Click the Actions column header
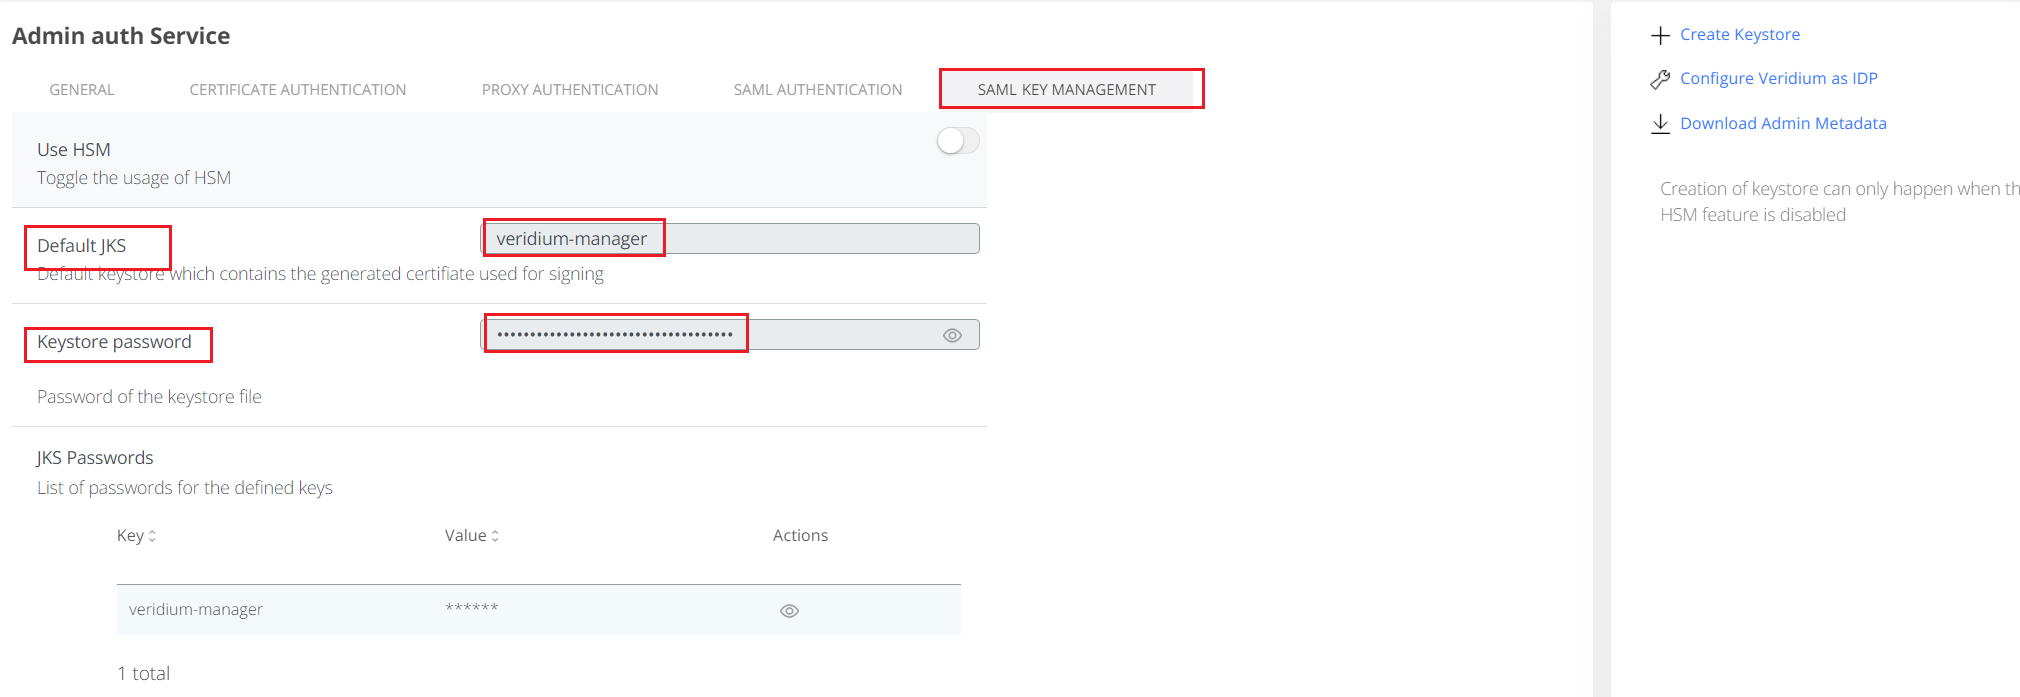The width and height of the screenshot is (2020, 697). pyautogui.click(x=800, y=536)
